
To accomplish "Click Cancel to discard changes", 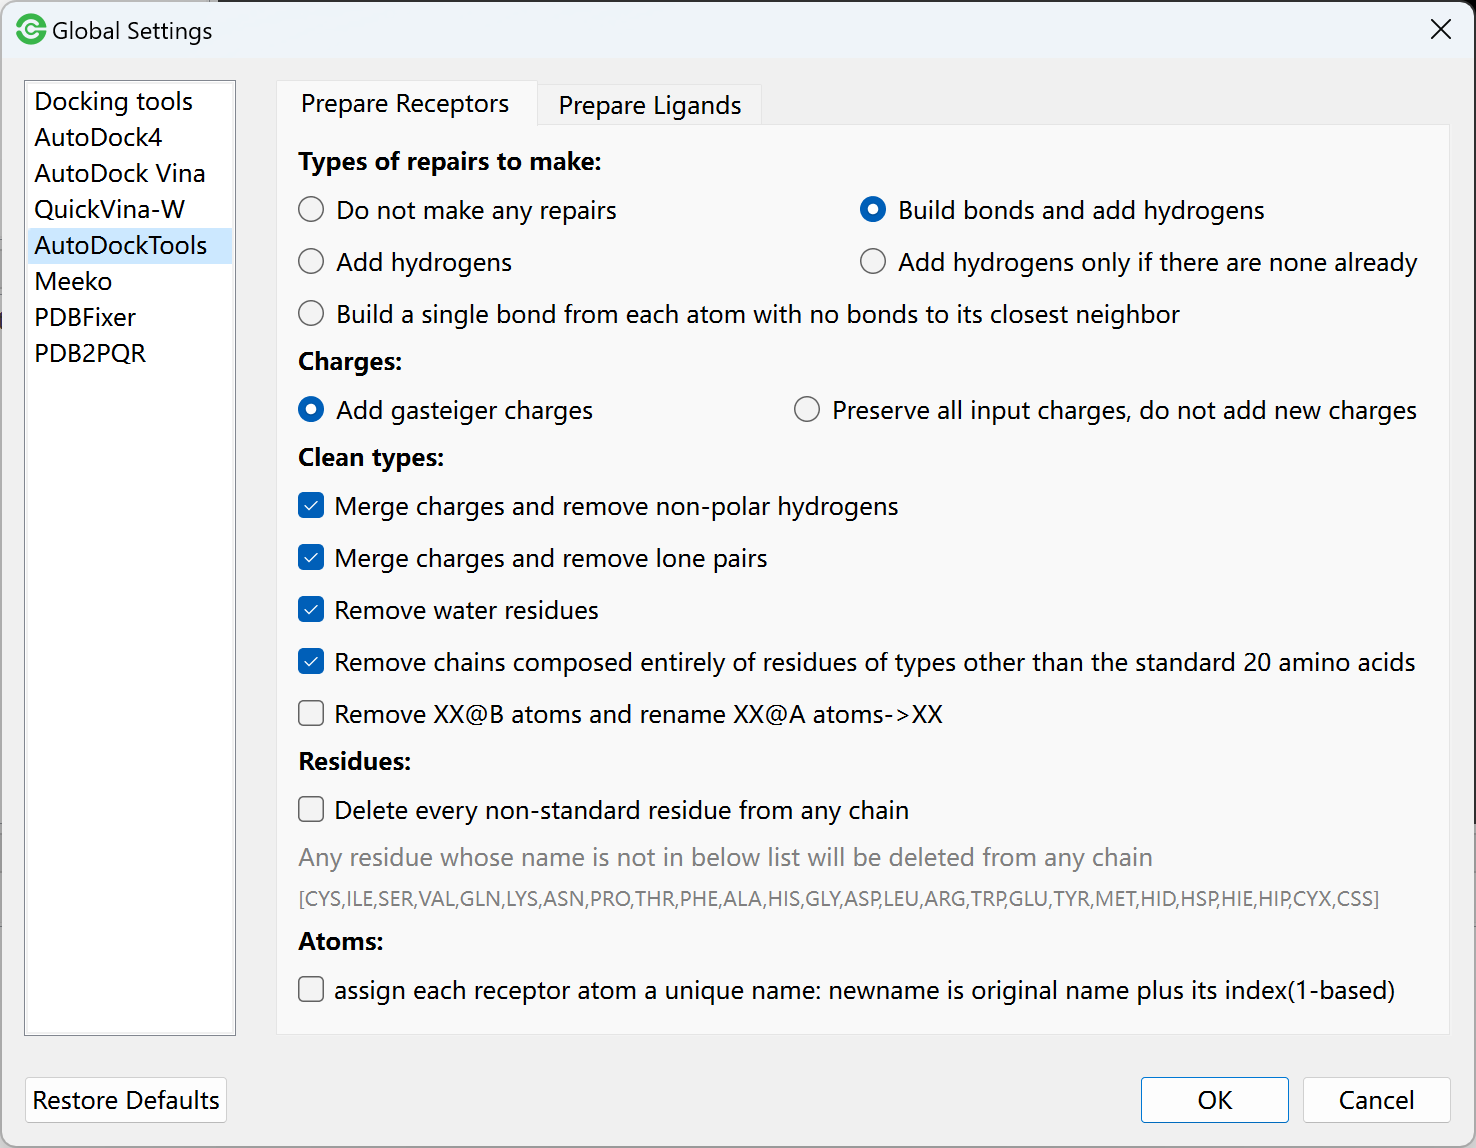I will tap(1376, 1100).
